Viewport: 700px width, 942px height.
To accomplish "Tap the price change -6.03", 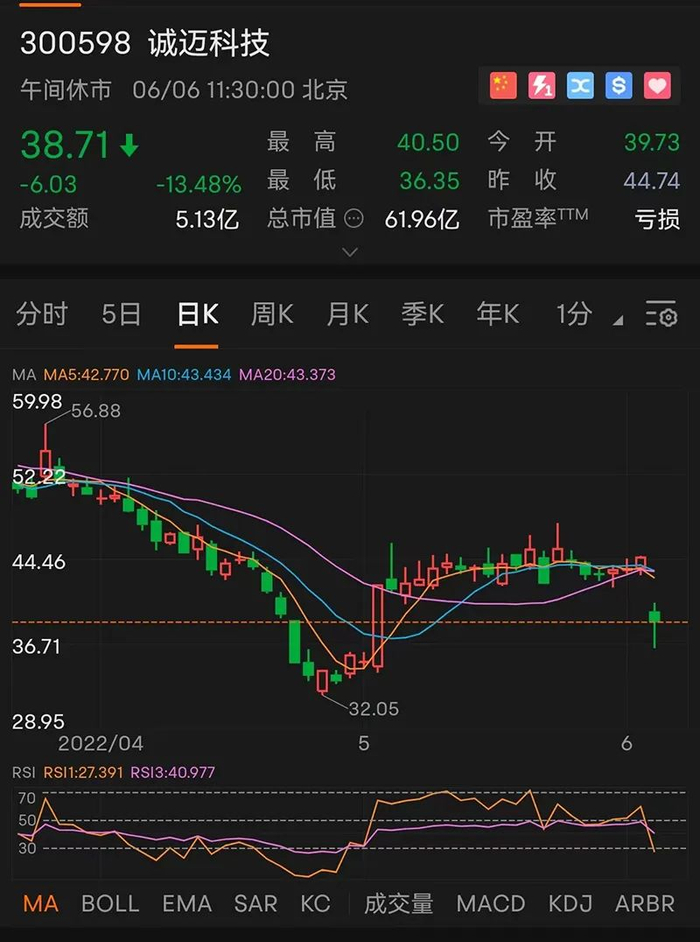I will [x=48, y=184].
